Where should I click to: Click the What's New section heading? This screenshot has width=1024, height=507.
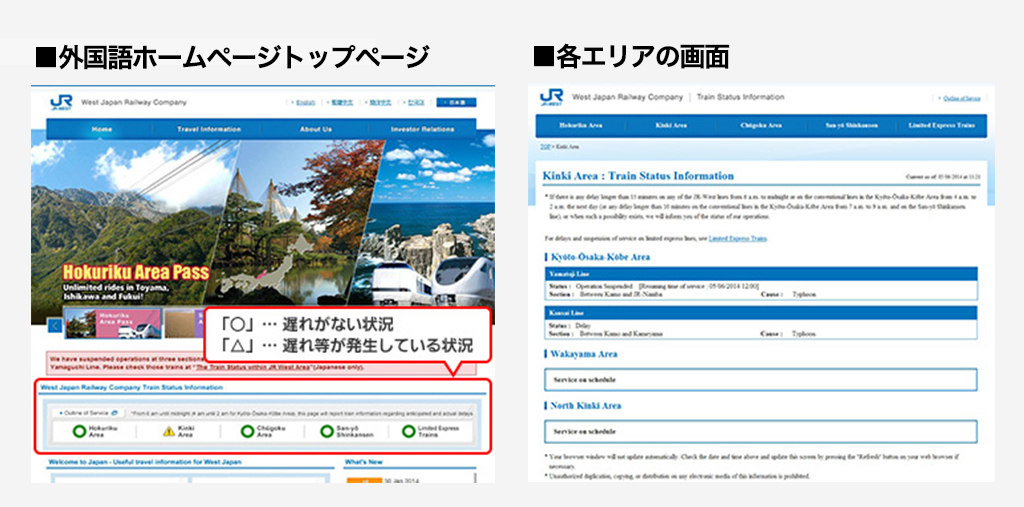click(x=364, y=462)
